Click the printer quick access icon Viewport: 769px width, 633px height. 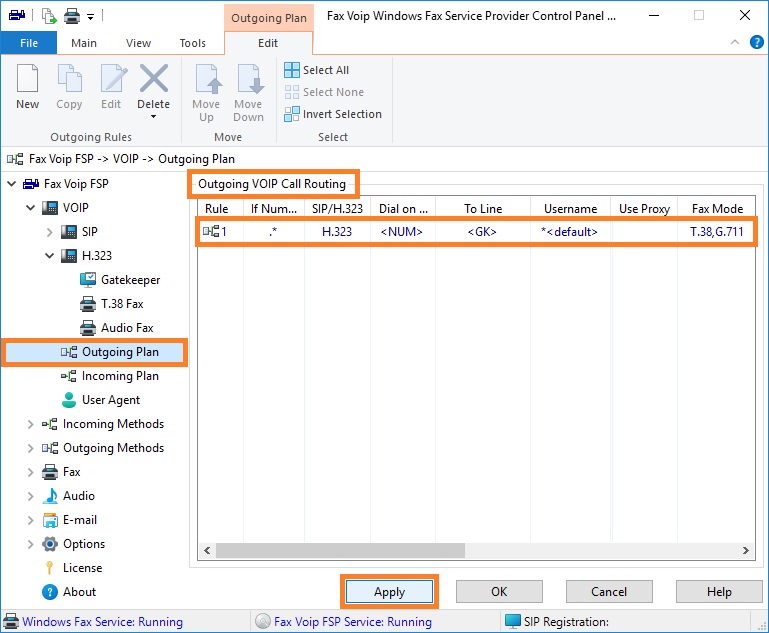[x=72, y=16]
